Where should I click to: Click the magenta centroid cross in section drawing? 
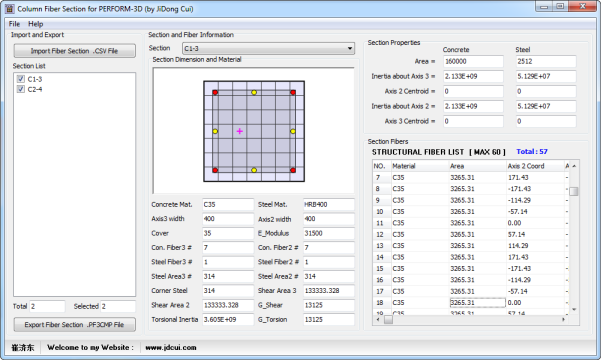point(240,131)
